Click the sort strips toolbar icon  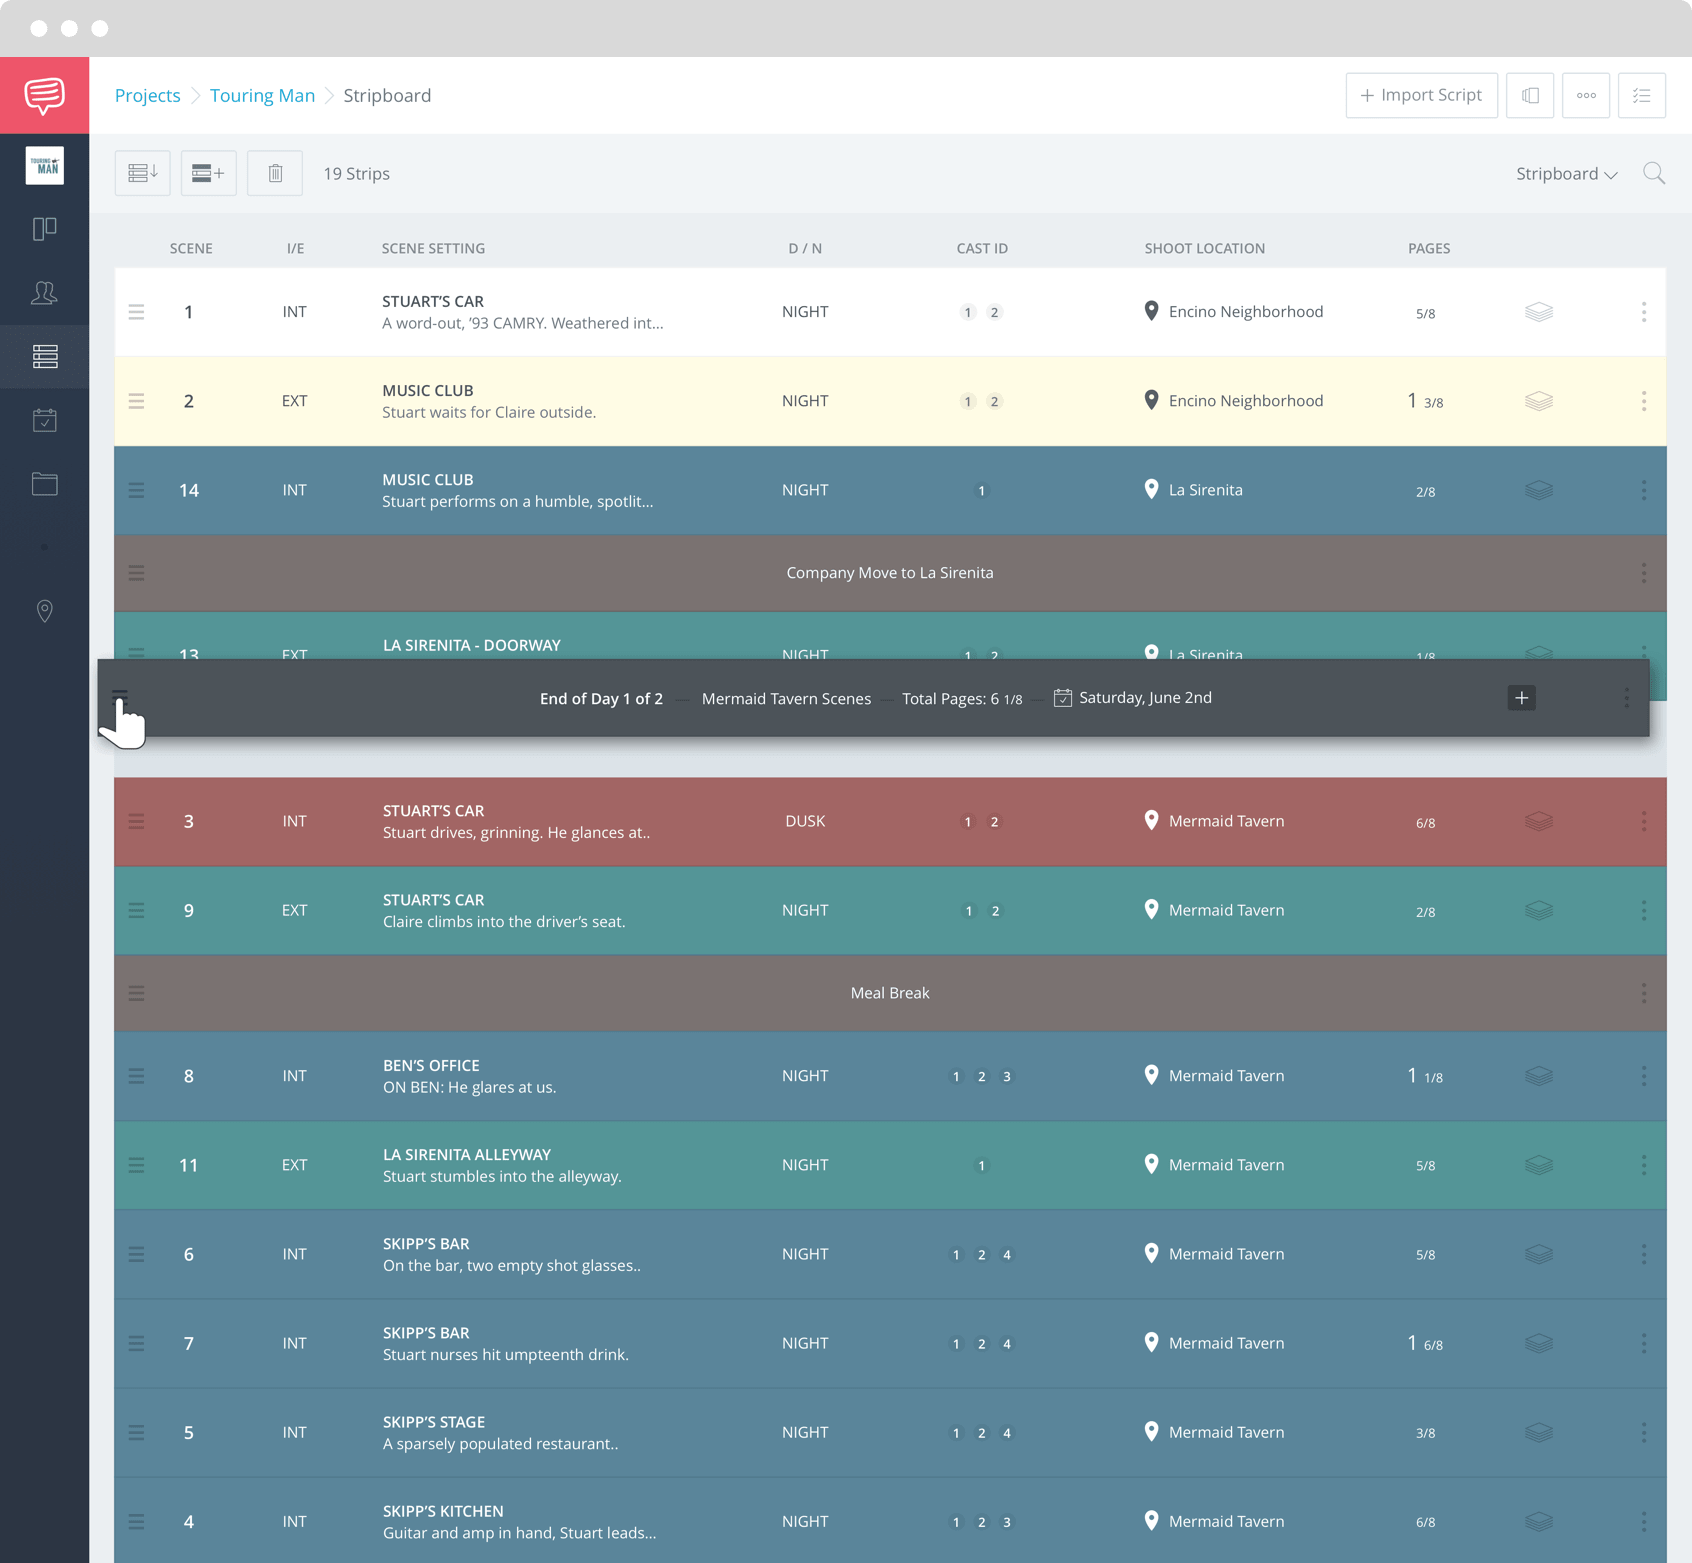[x=142, y=173]
